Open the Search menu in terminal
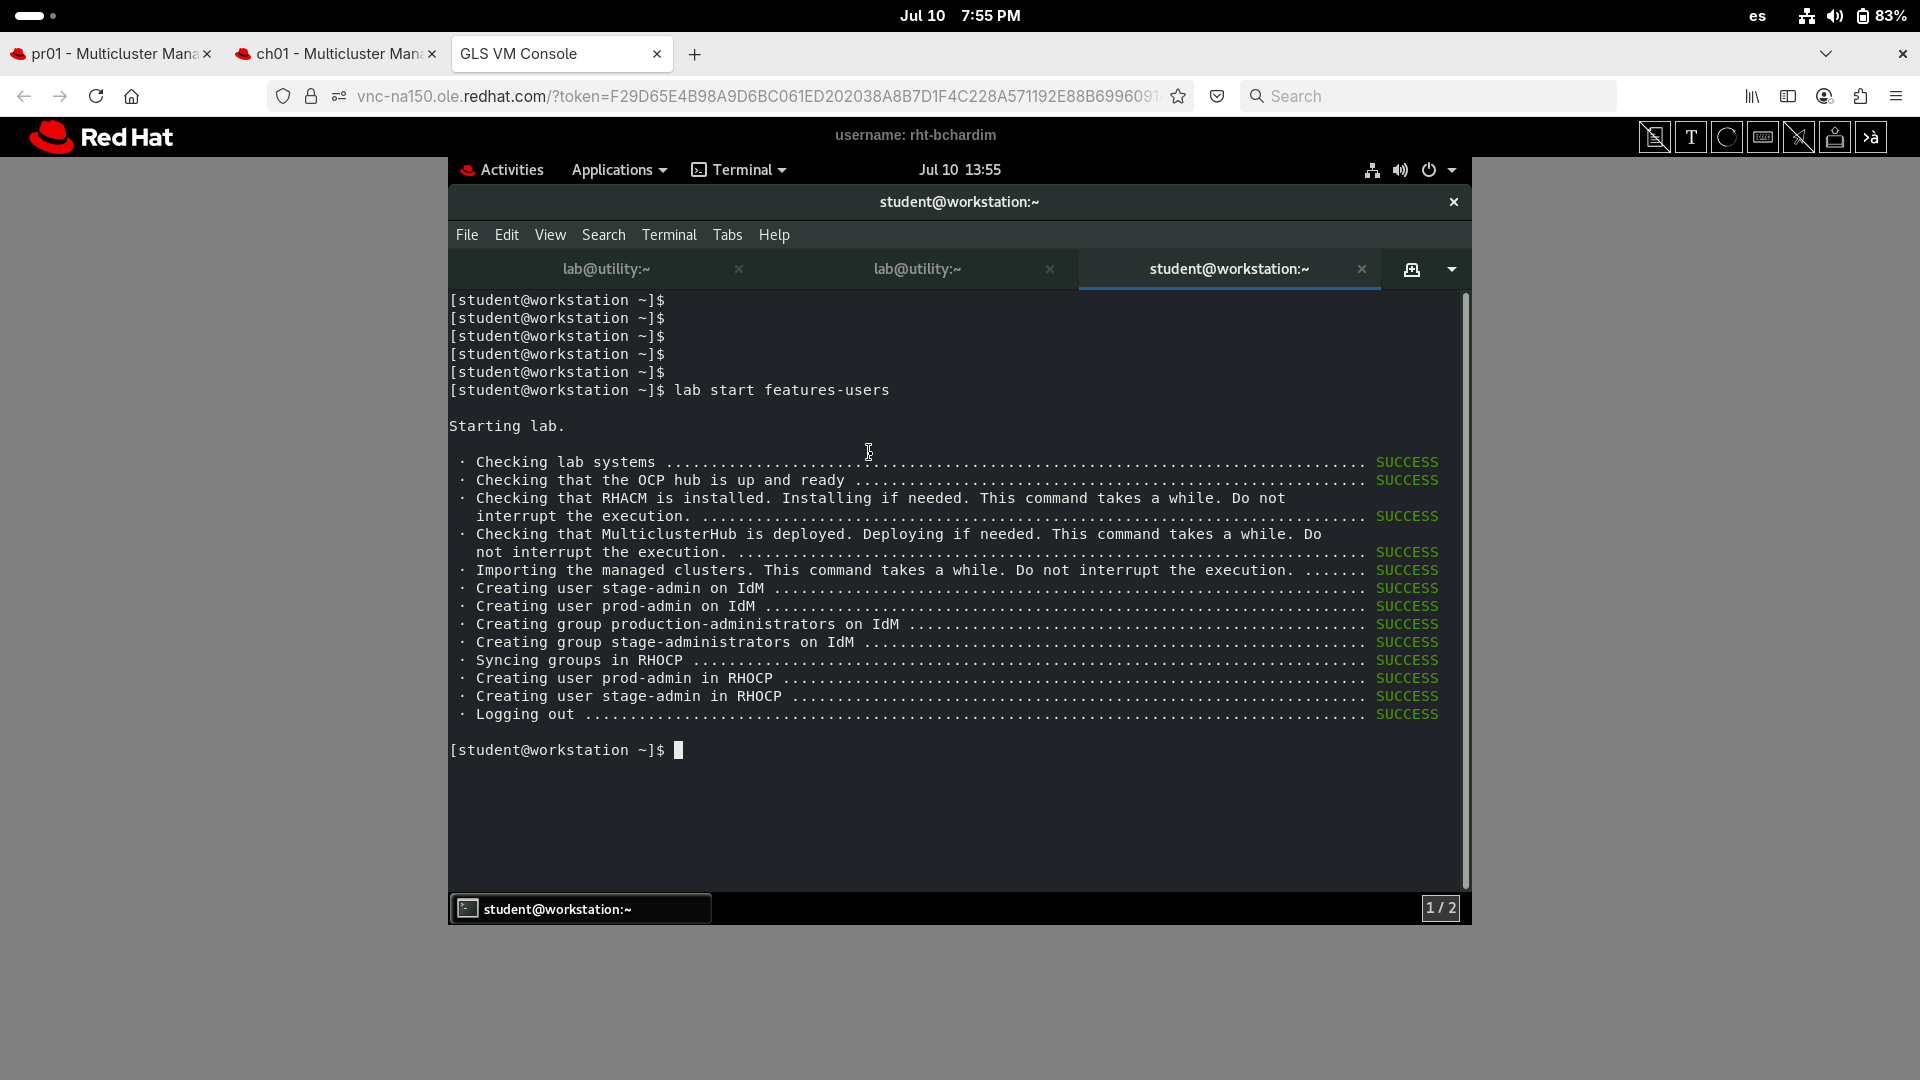The height and width of the screenshot is (1080, 1920). 603,235
